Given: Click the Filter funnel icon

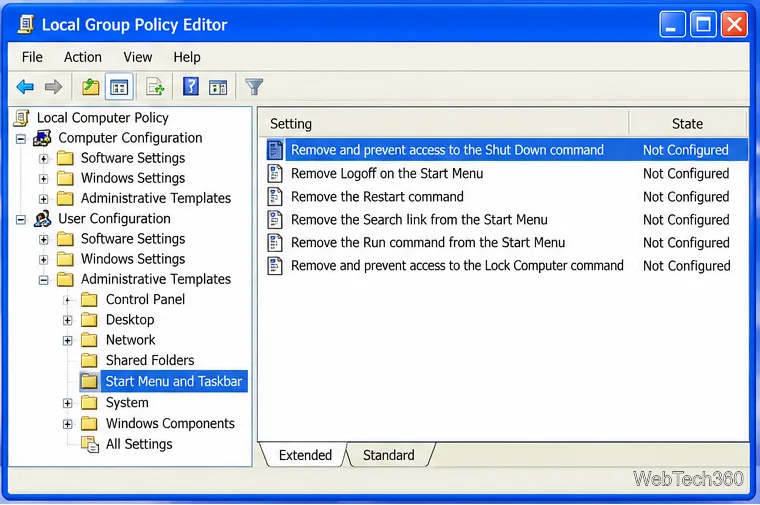Looking at the screenshot, I should point(254,87).
